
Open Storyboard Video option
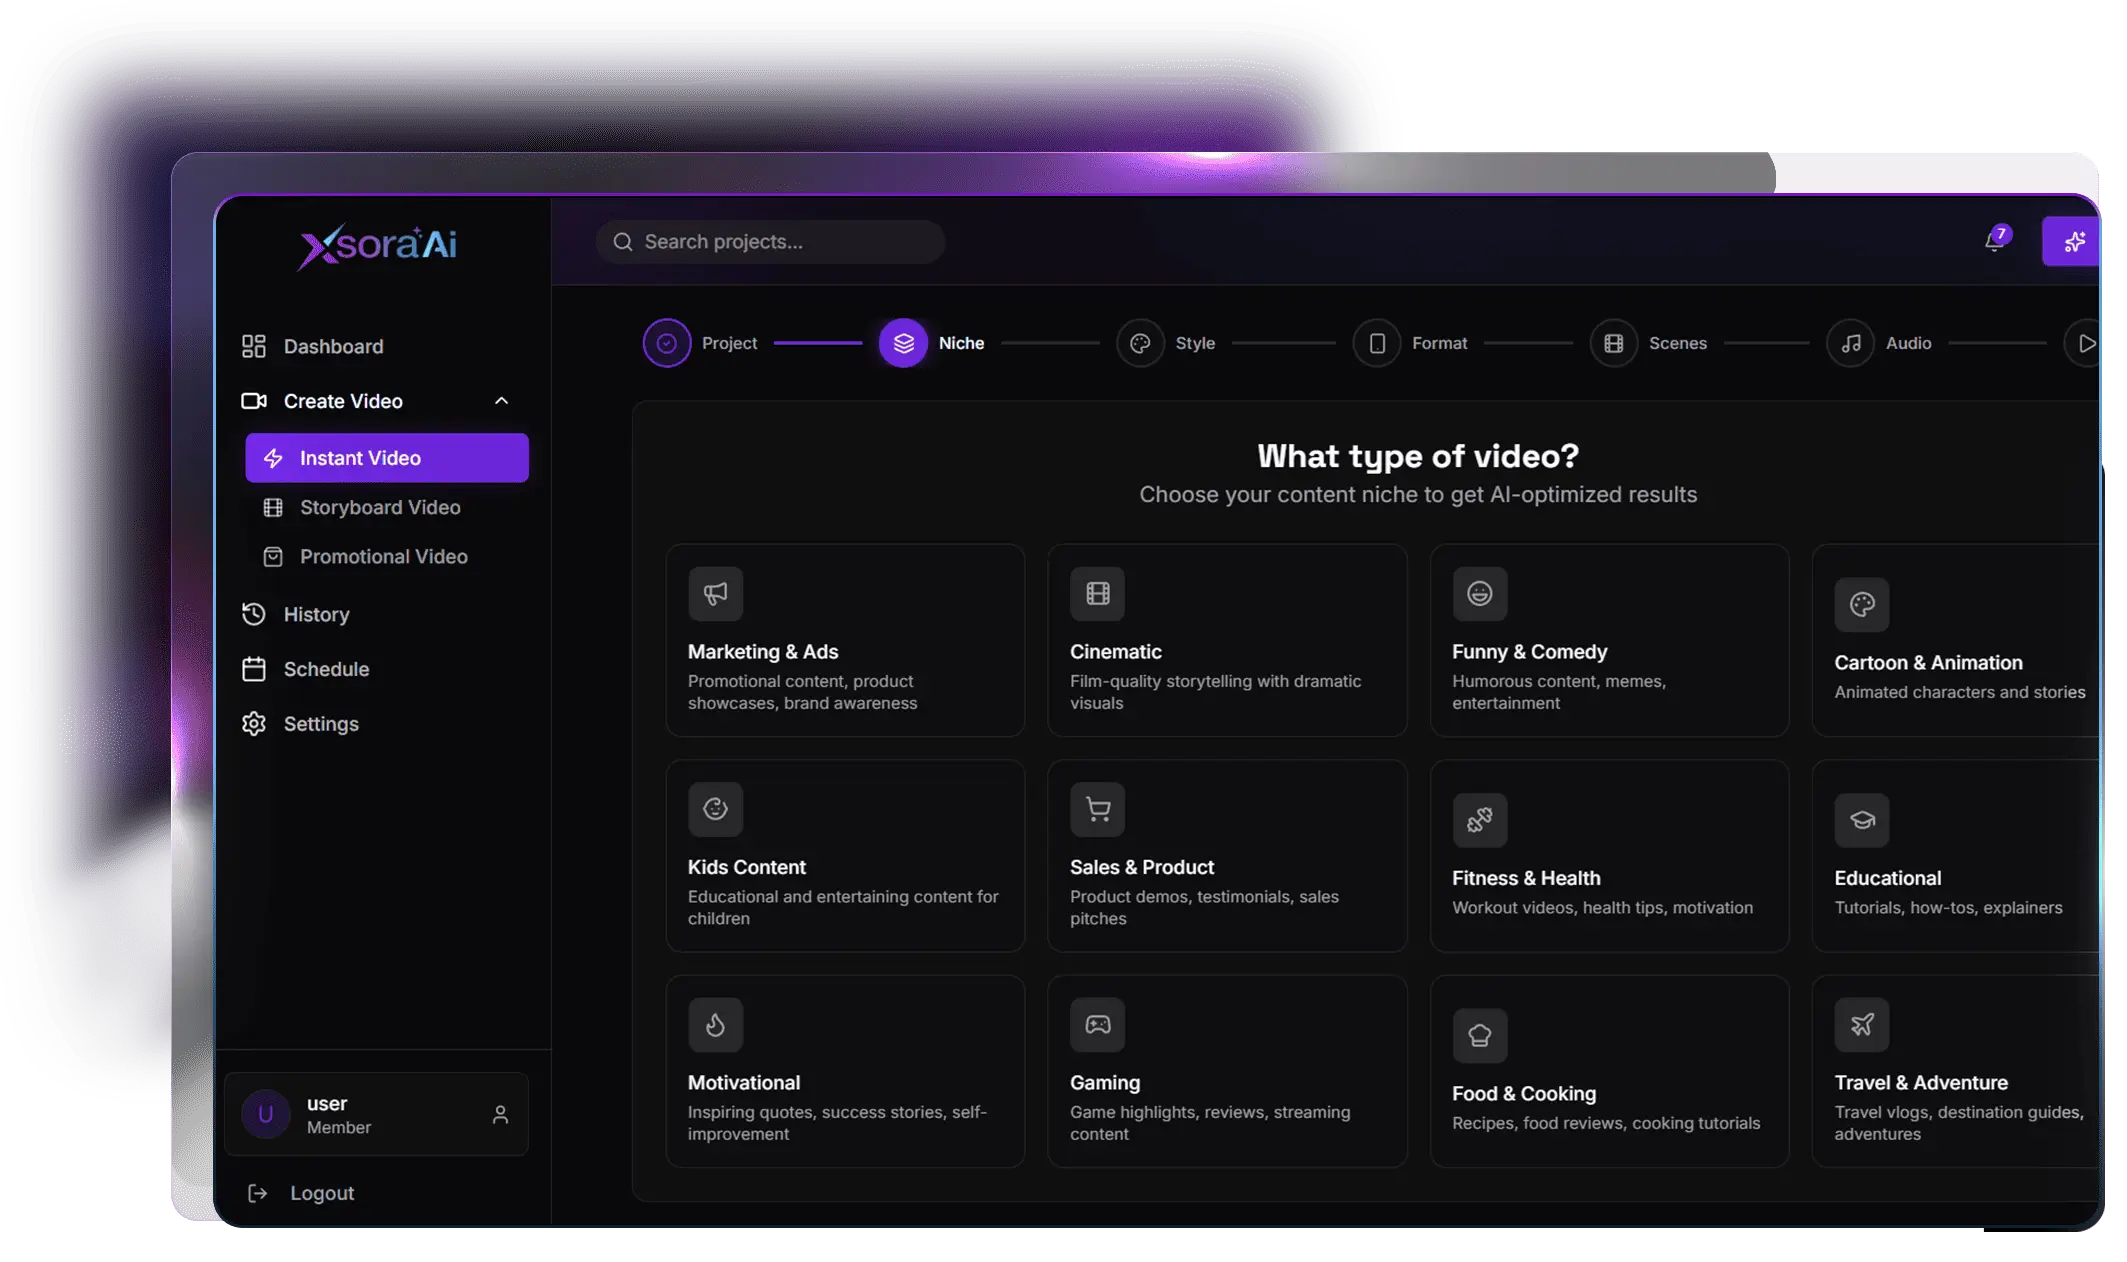click(387, 507)
